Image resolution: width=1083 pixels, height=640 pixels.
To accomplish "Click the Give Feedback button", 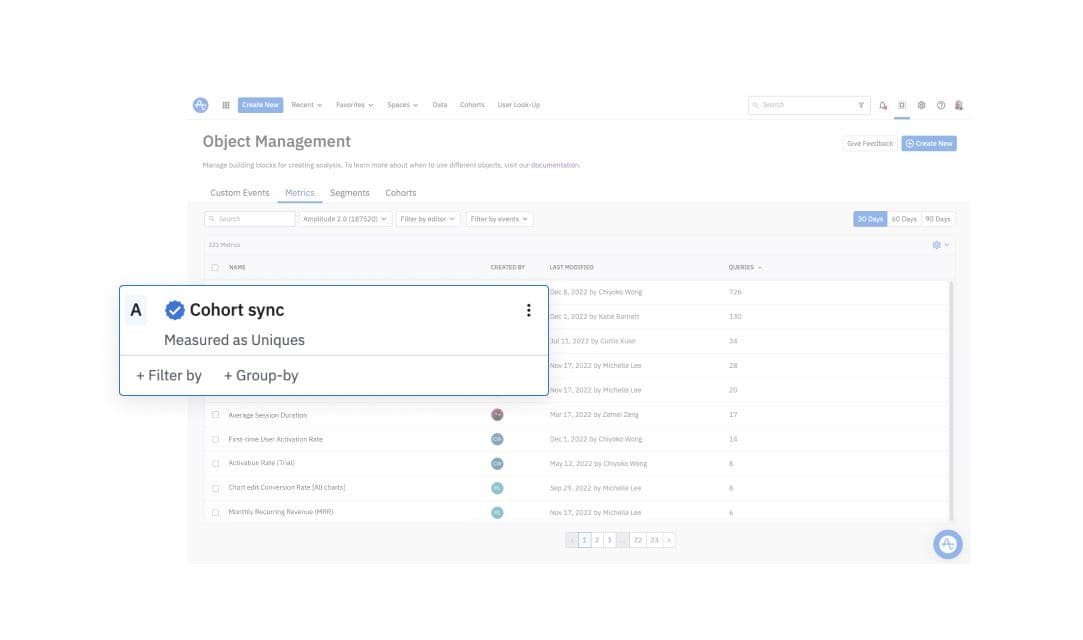I will [869, 144].
